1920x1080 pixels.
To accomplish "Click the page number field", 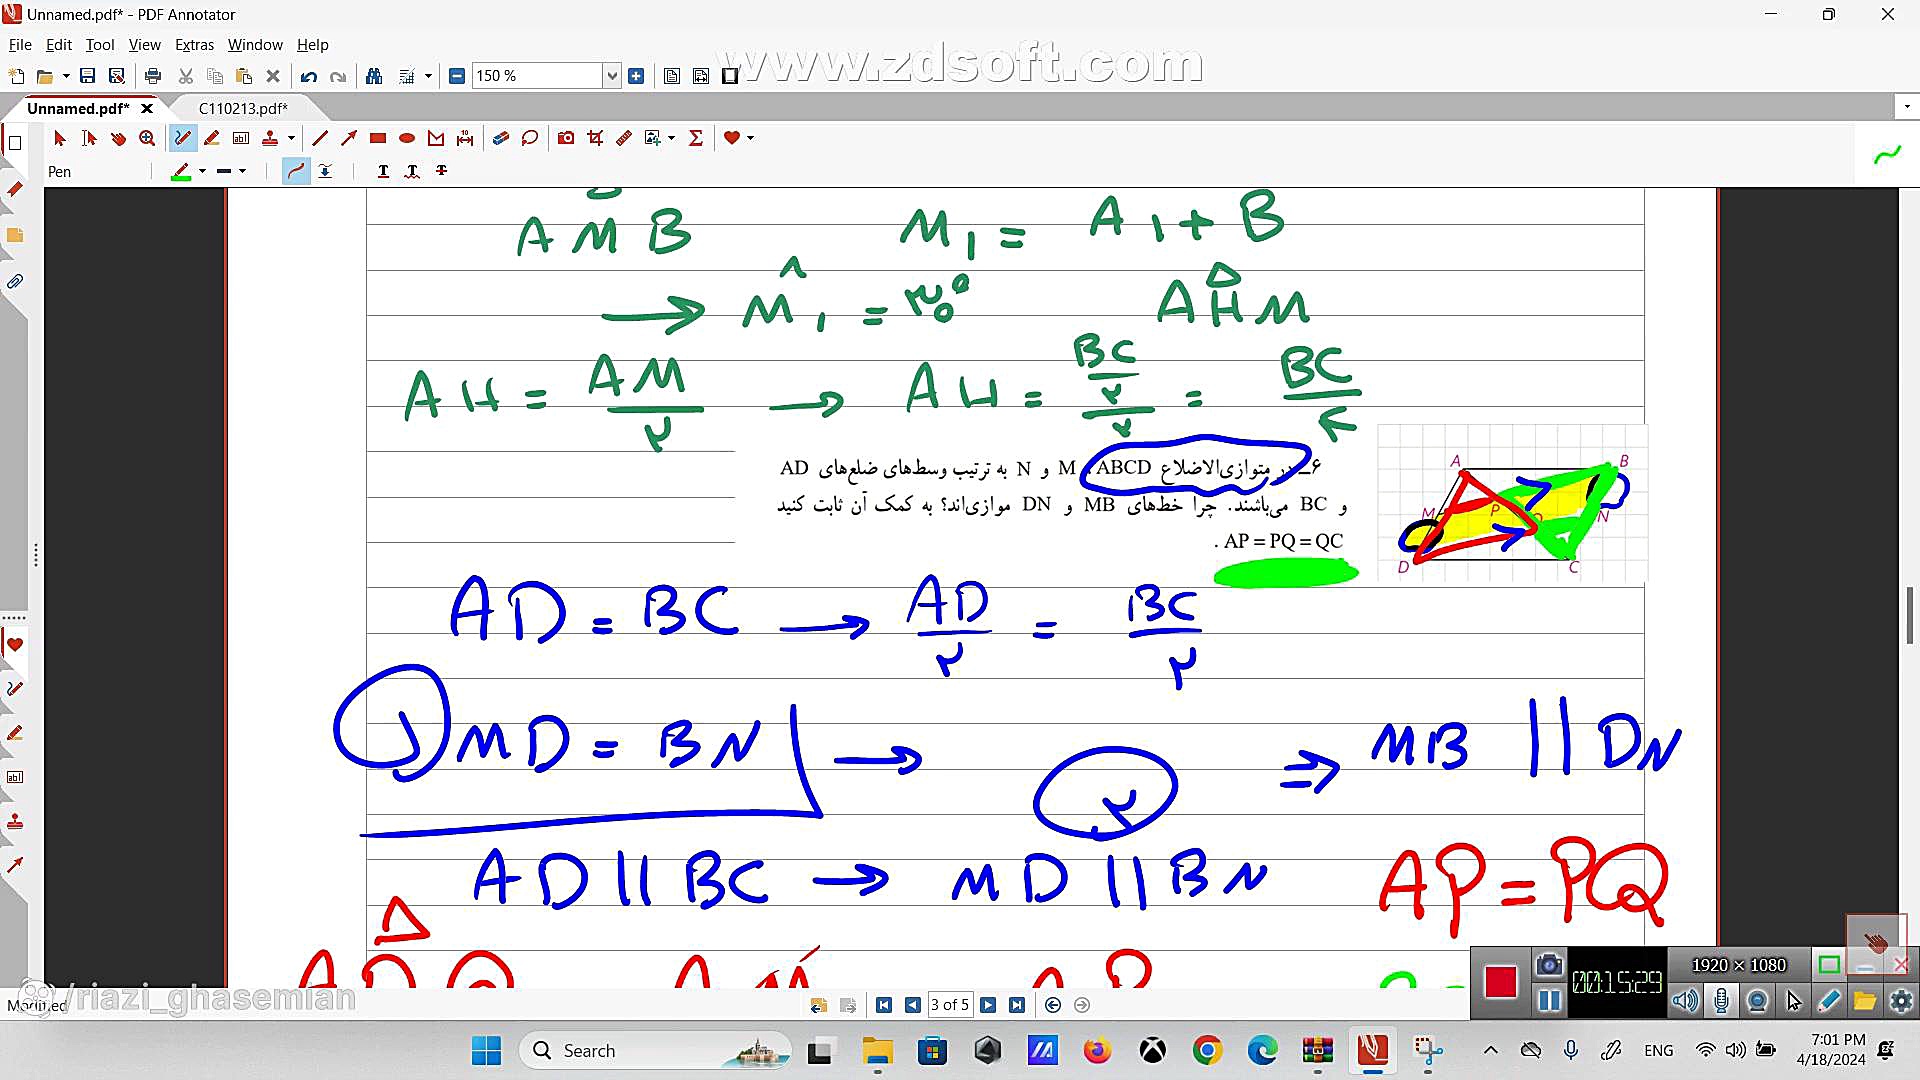I will (949, 1005).
